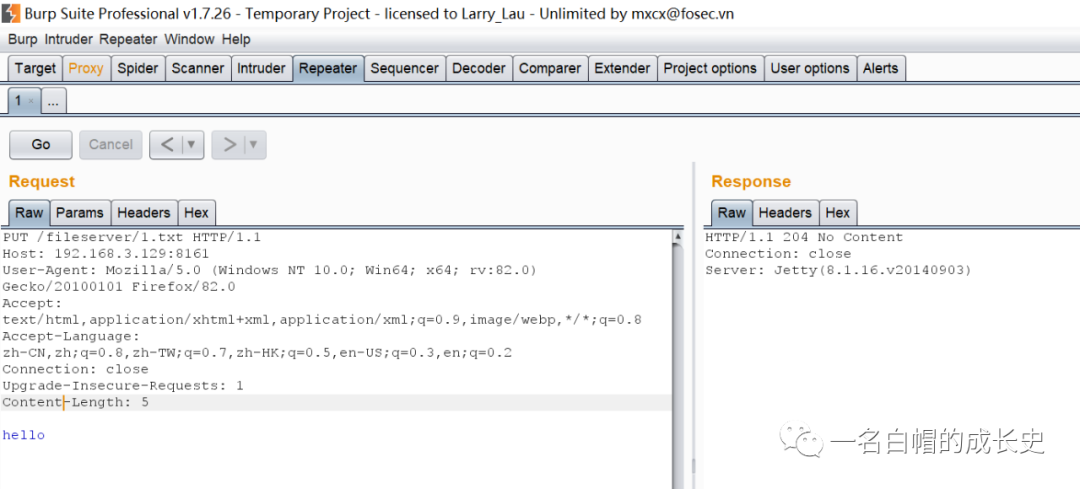The image size is (1080, 489).
Task: Open the User options tab
Action: click(810, 69)
